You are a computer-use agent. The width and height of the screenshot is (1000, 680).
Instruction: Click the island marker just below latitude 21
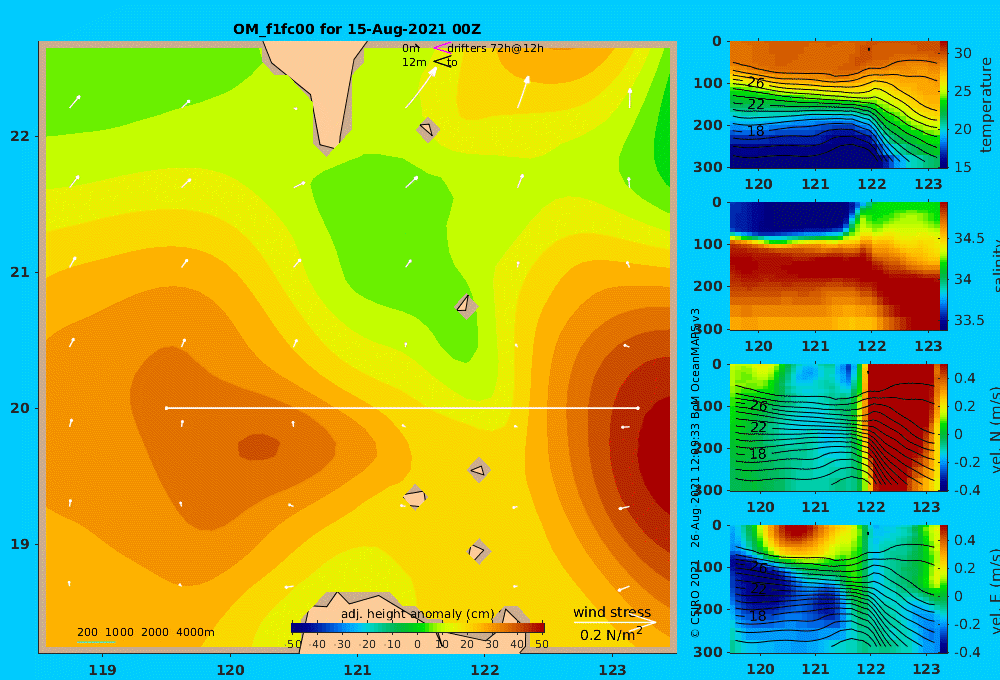(466, 306)
